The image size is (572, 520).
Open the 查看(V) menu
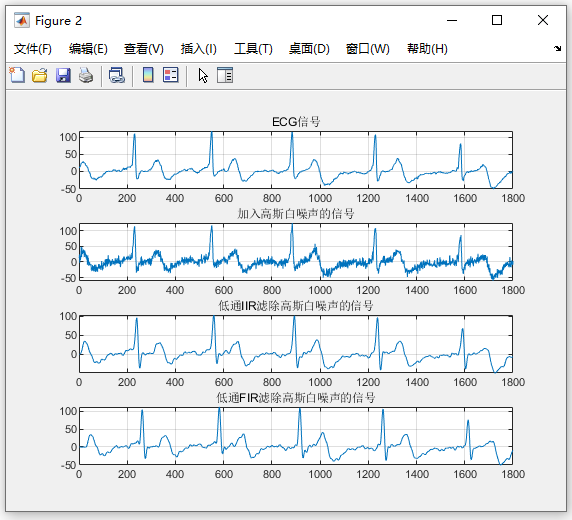[144, 49]
